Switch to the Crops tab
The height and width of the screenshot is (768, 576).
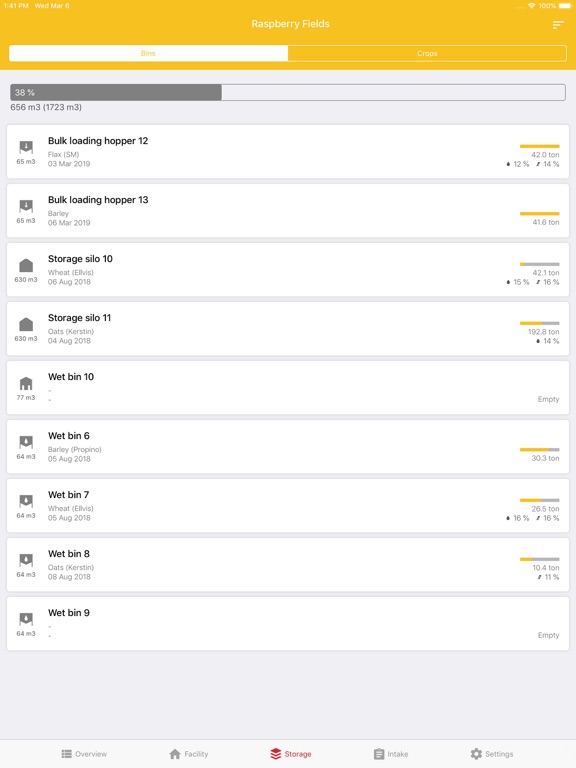pos(427,53)
